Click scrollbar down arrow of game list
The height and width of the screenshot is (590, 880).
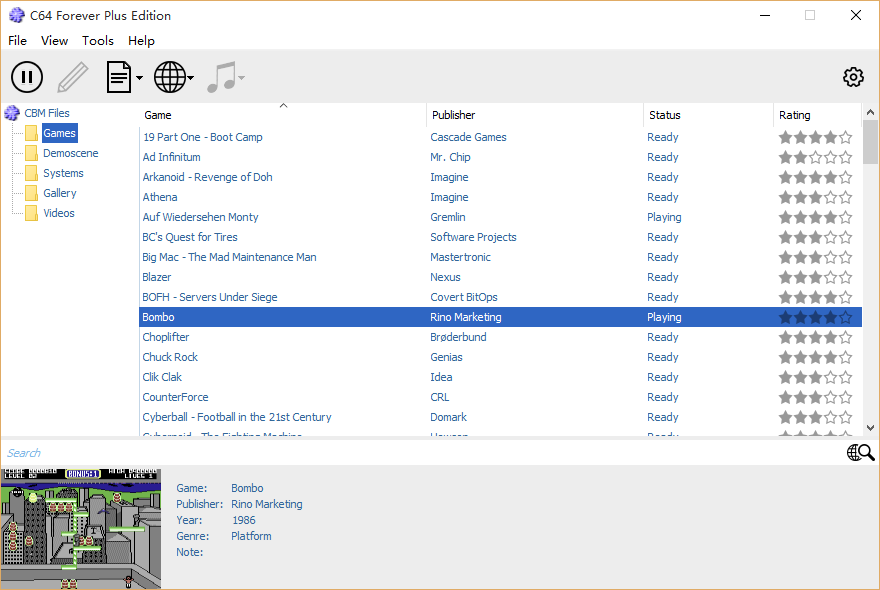click(870, 428)
